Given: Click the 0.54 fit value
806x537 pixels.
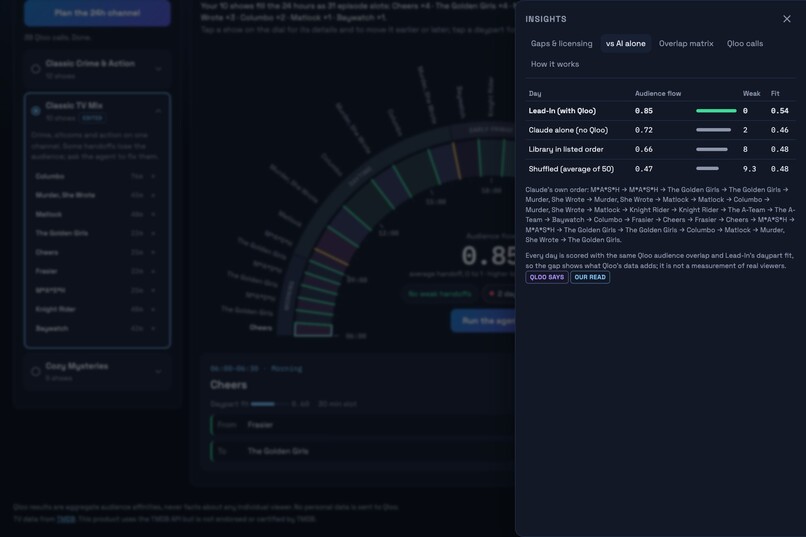Looking at the screenshot, I should (x=779, y=111).
